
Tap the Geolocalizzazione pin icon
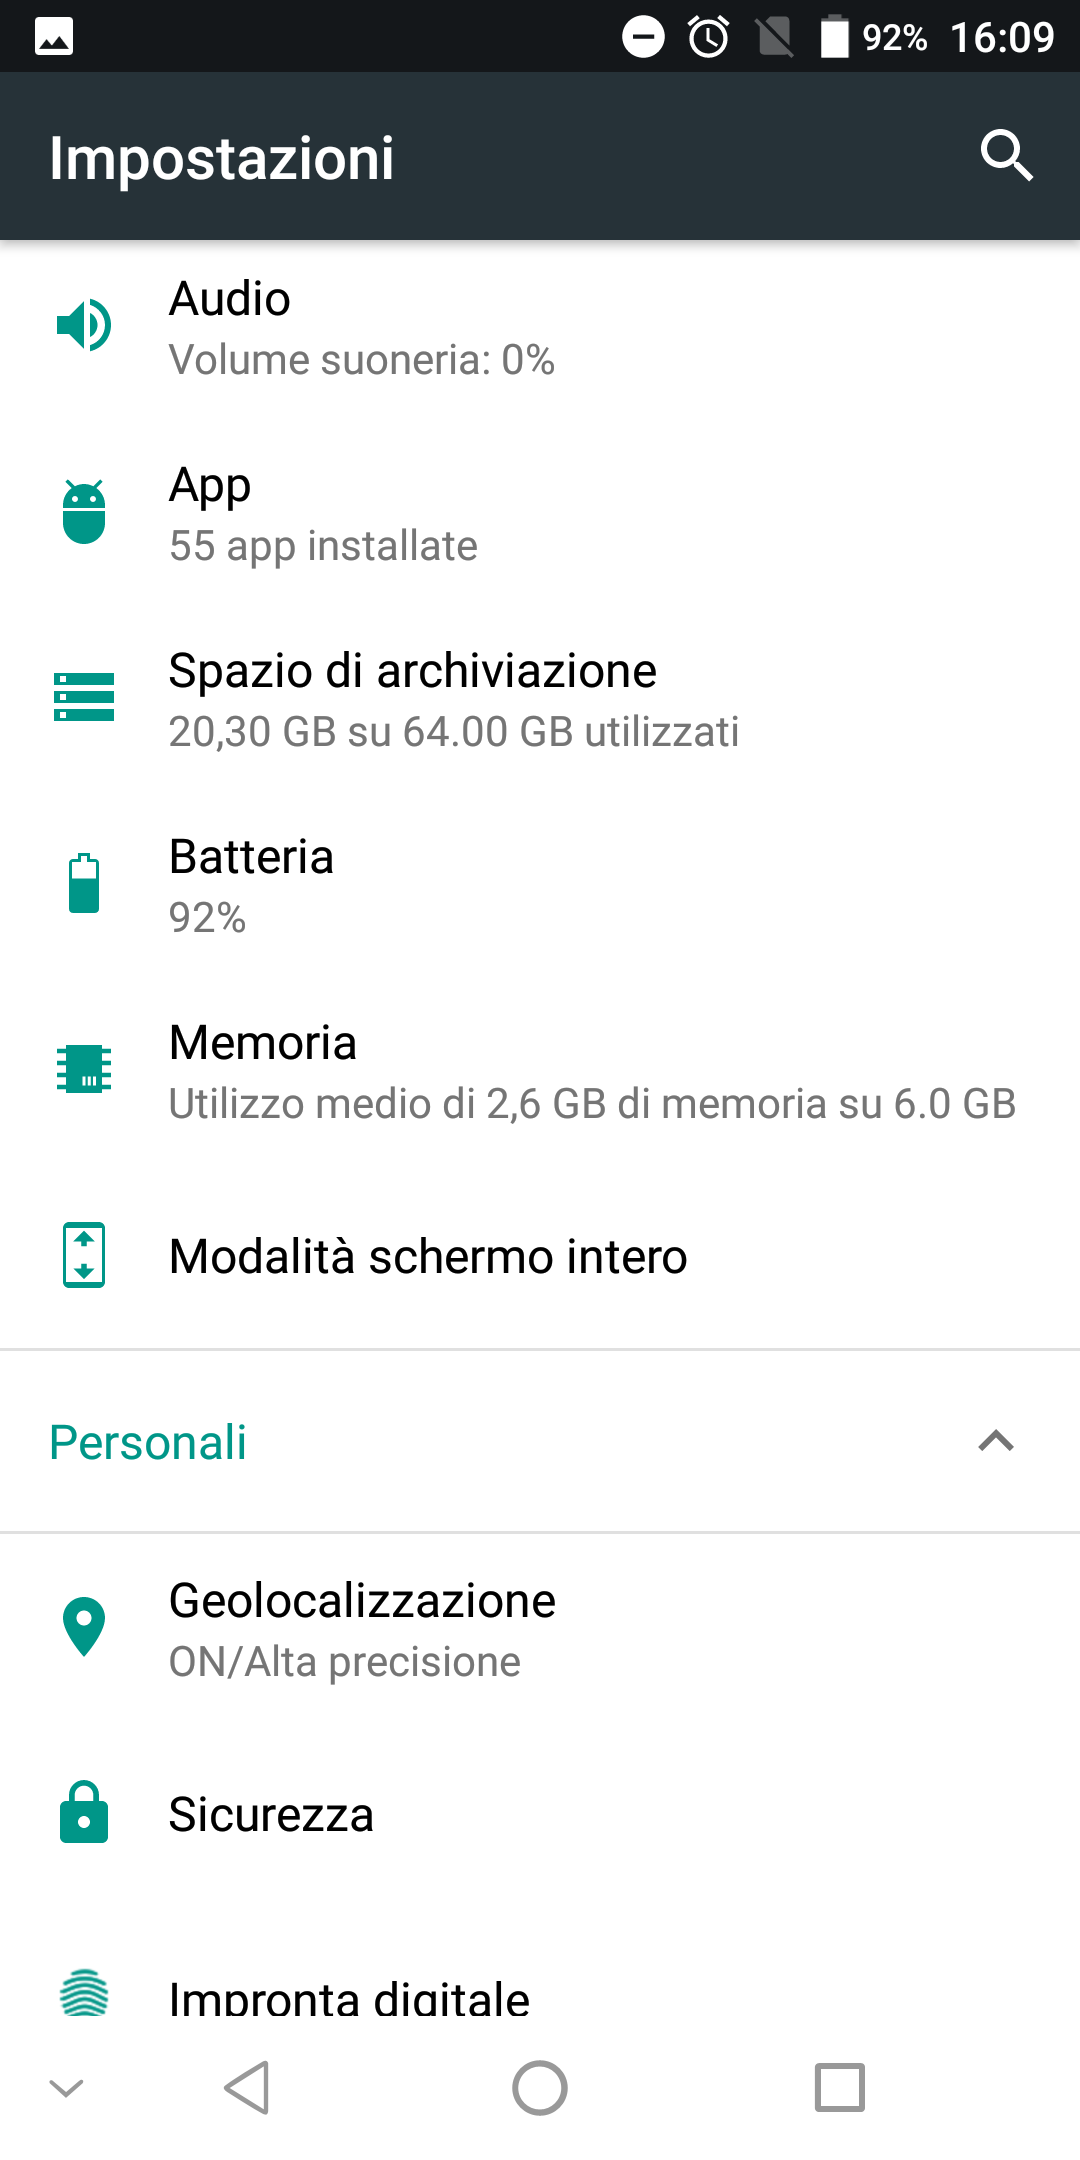click(x=84, y=1627)
